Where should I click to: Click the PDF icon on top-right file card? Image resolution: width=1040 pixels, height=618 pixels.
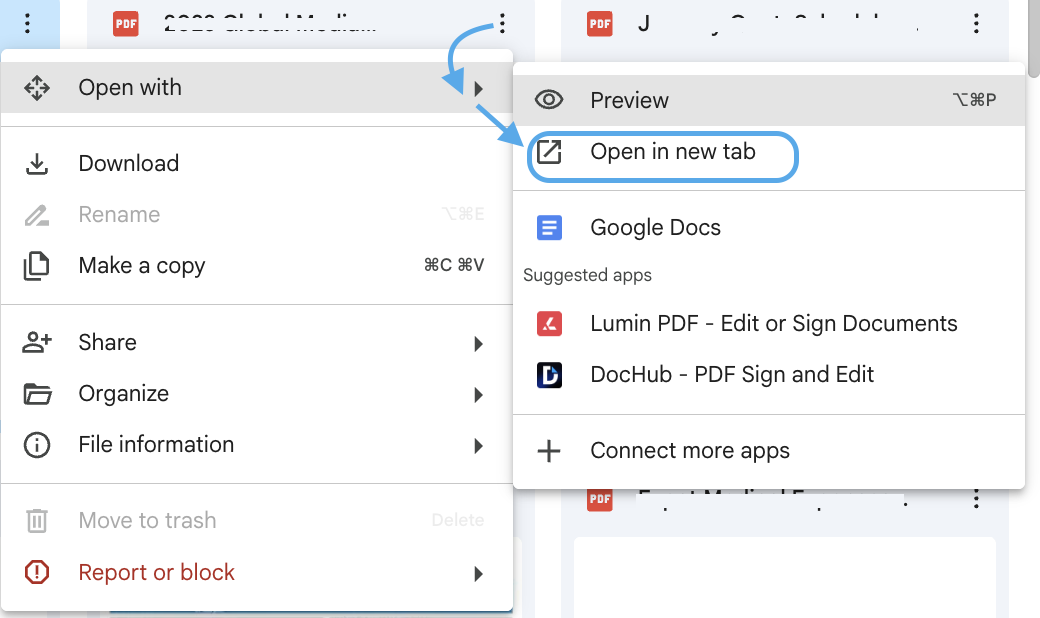tap(600, 25)
